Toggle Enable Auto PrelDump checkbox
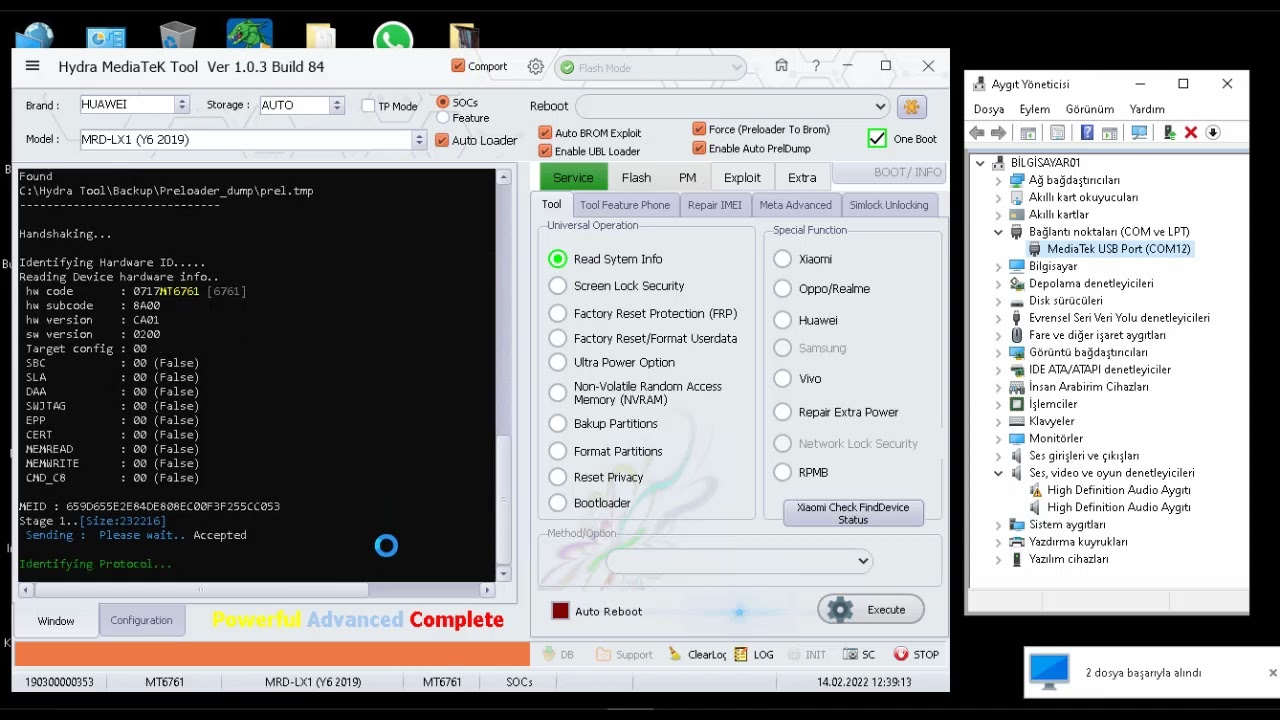The image size is (1280, 720). pos(699,148)
